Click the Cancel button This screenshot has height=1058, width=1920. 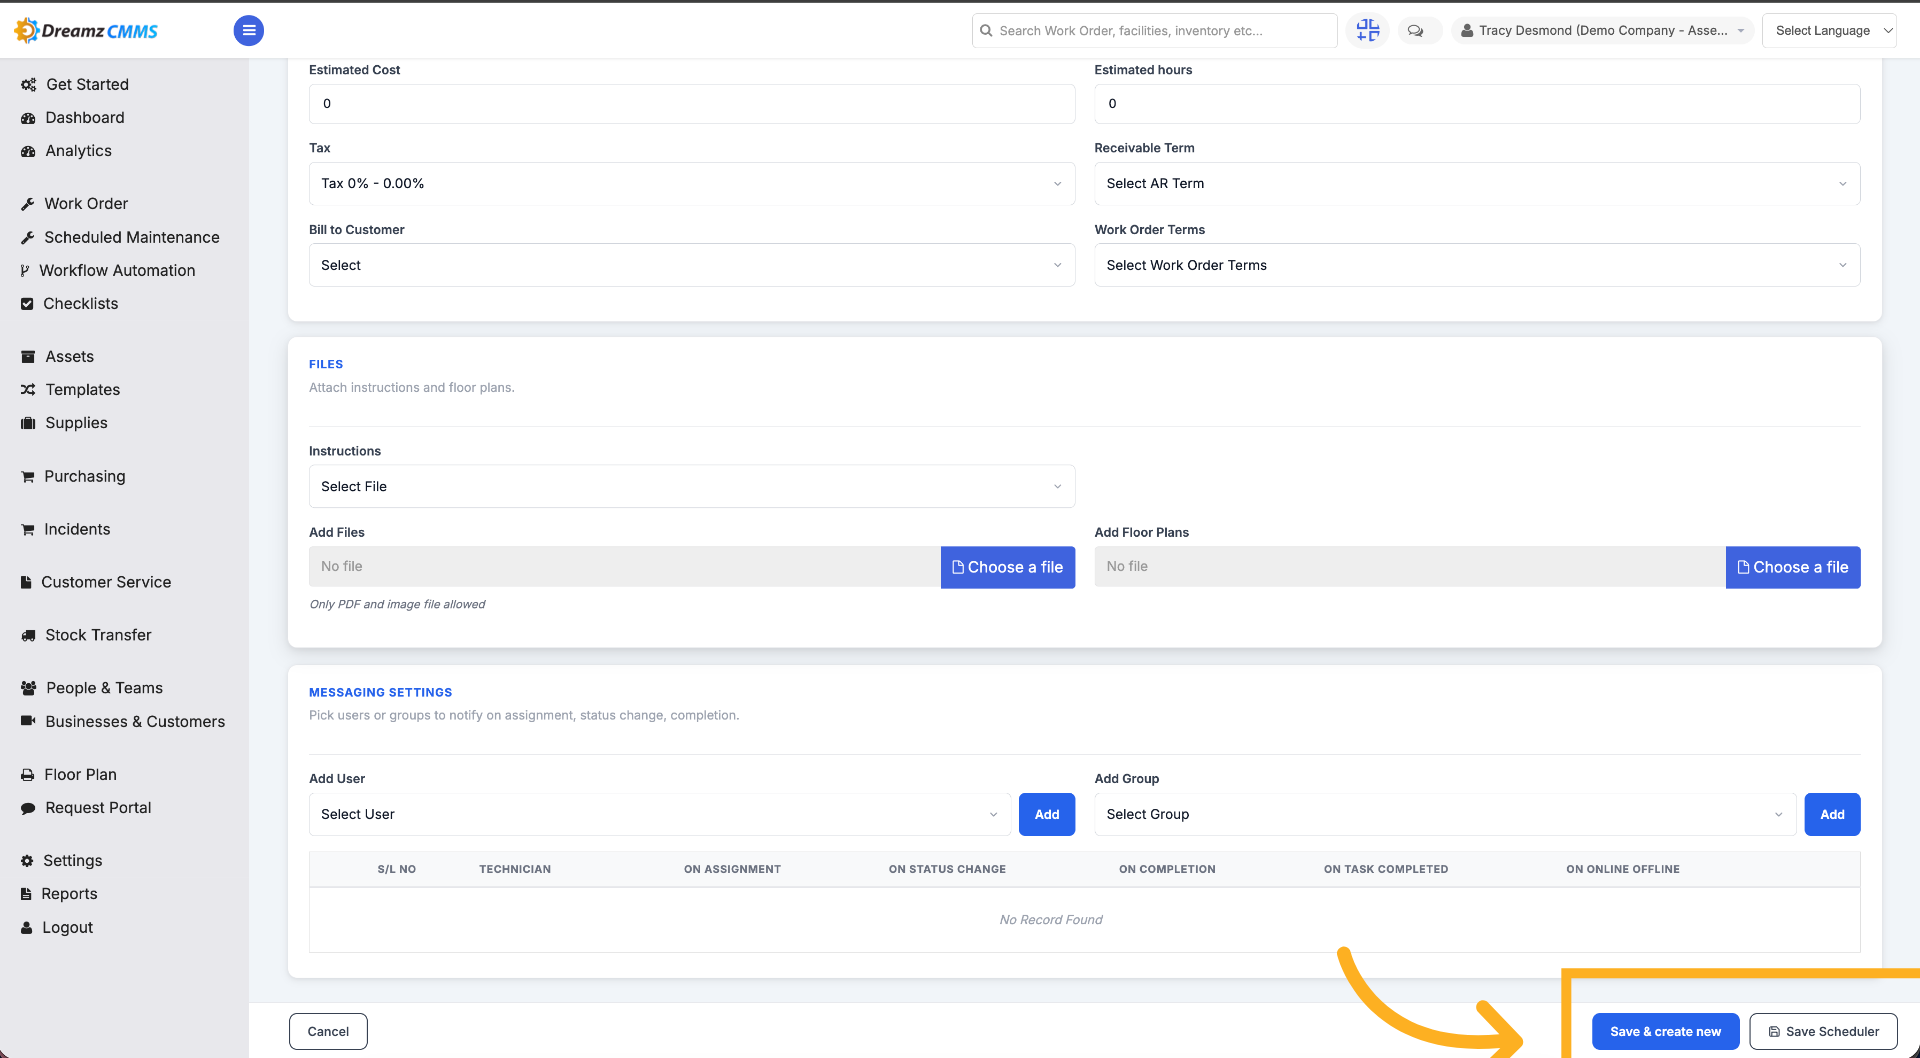(x=328, y=1031)
